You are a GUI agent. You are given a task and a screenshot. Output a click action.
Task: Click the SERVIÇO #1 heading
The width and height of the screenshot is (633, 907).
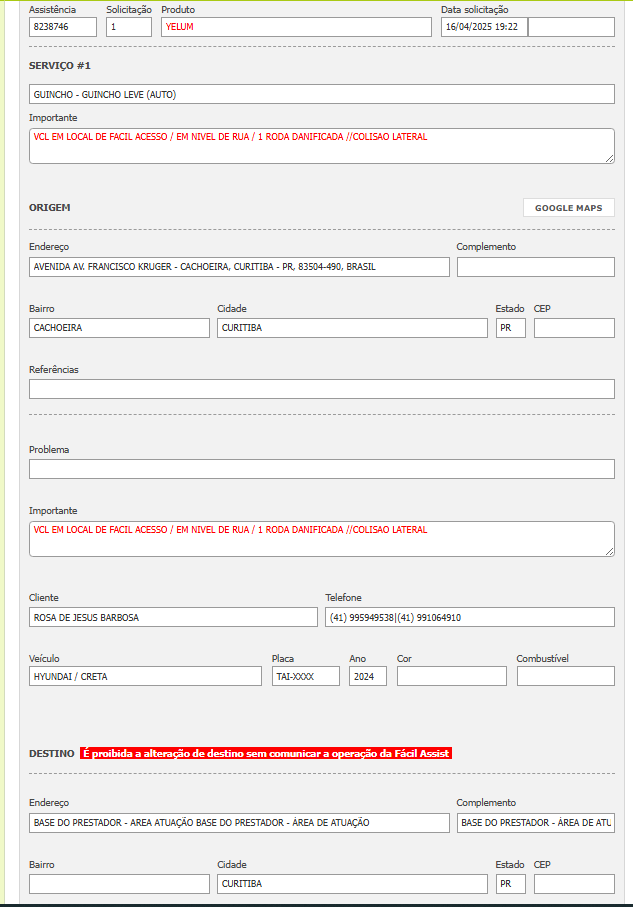[60, 65]
